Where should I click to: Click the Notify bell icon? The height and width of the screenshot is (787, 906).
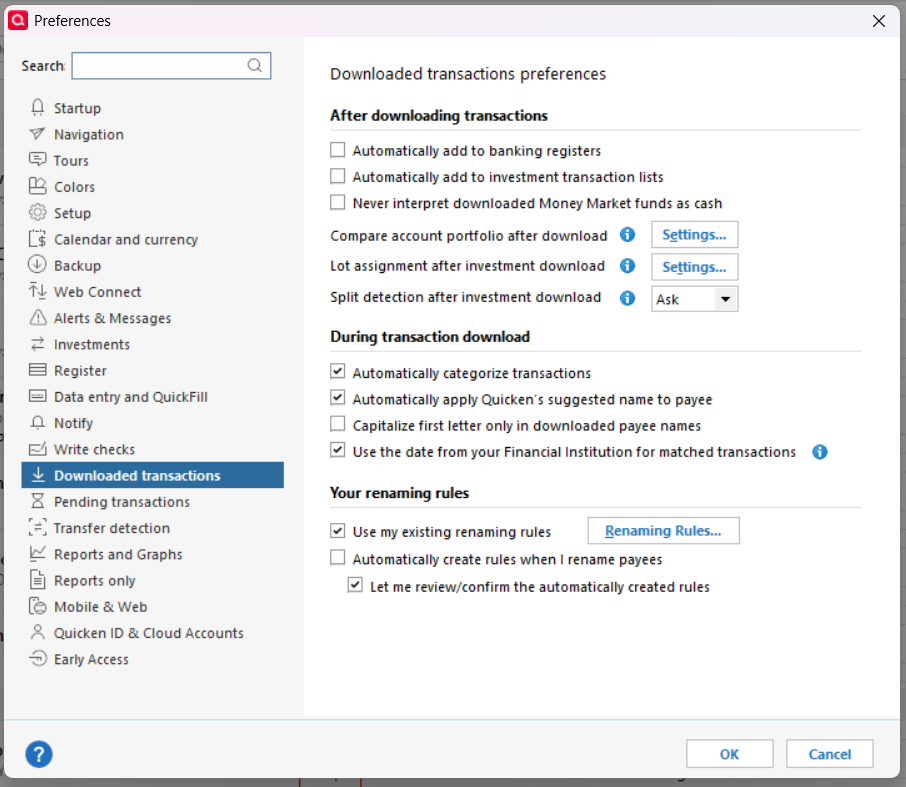click(x=38, y=422)
